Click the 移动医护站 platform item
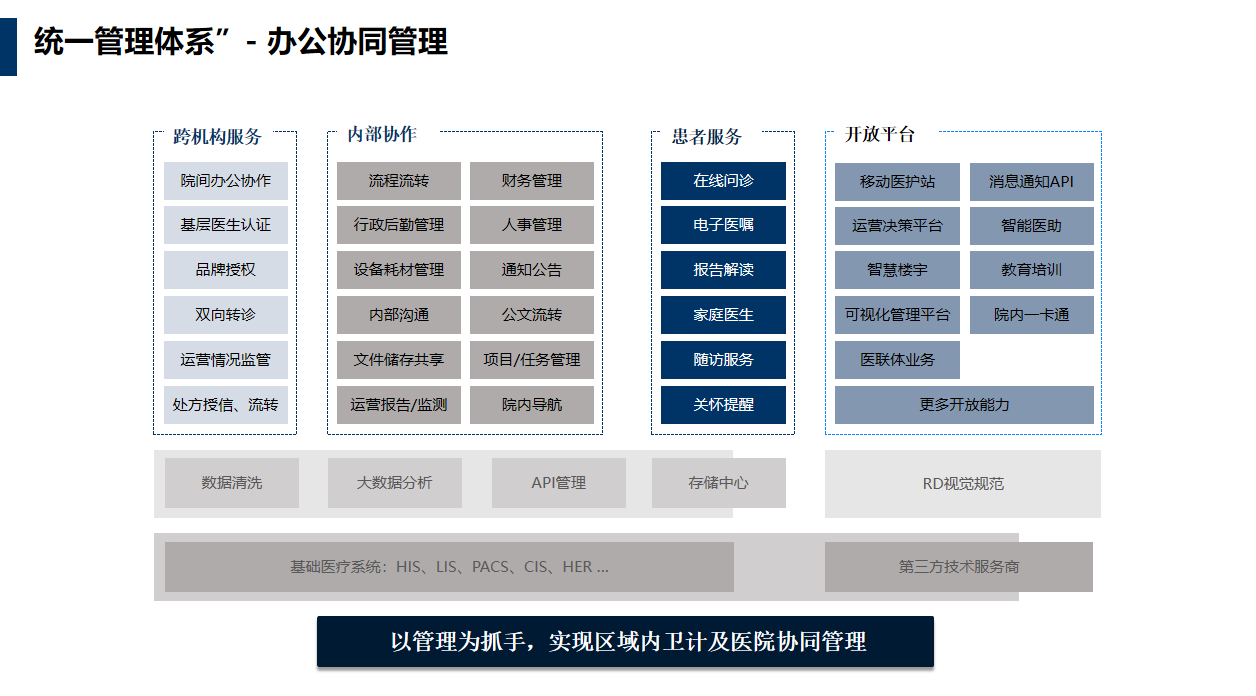Screen dimensions: 1256x696 pos(898,181)
